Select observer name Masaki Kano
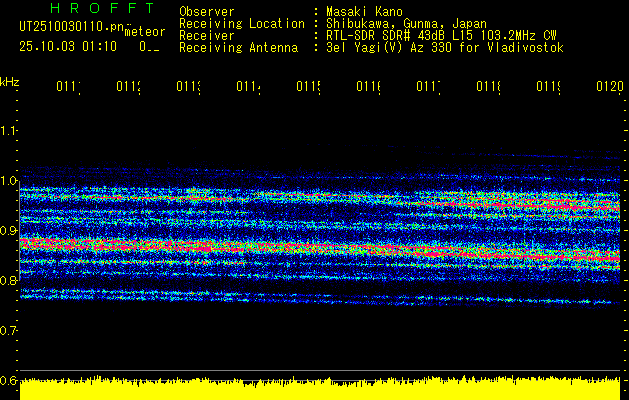629x400 pixels. (364, 11)
